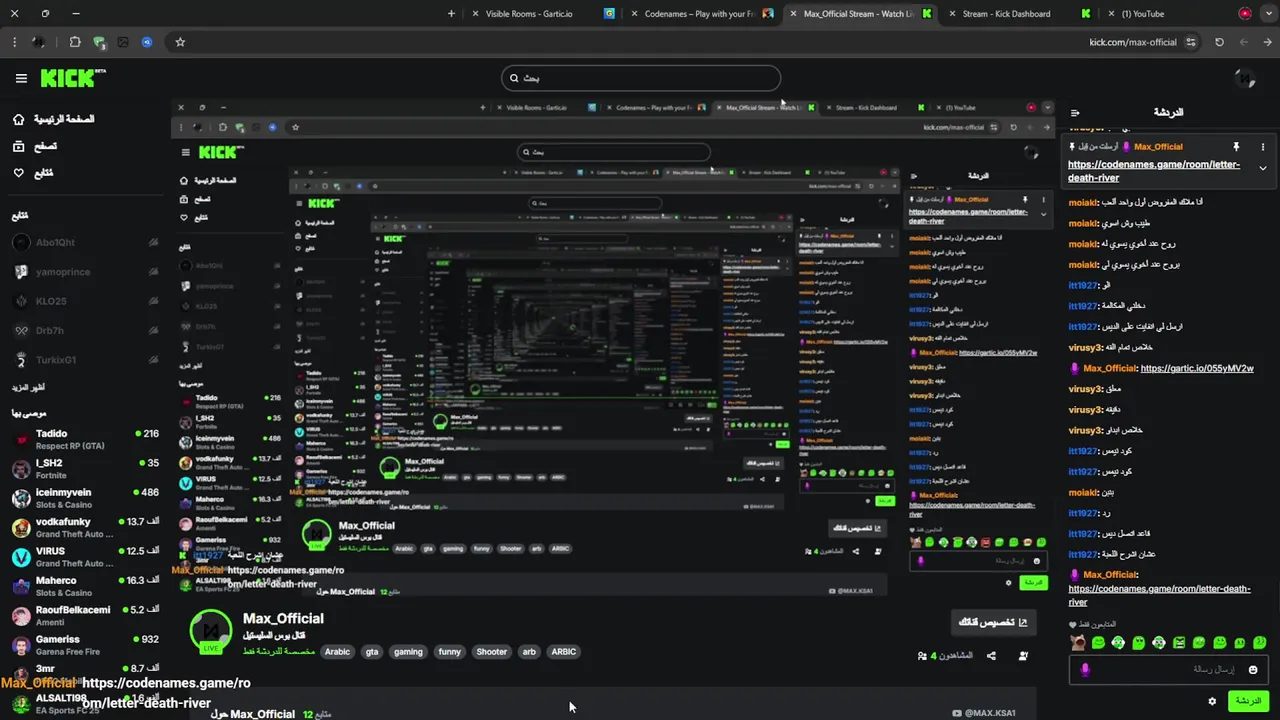The image size is (1280, 720).
Task: Select the gta tag
Action: (x=372, y=652)
